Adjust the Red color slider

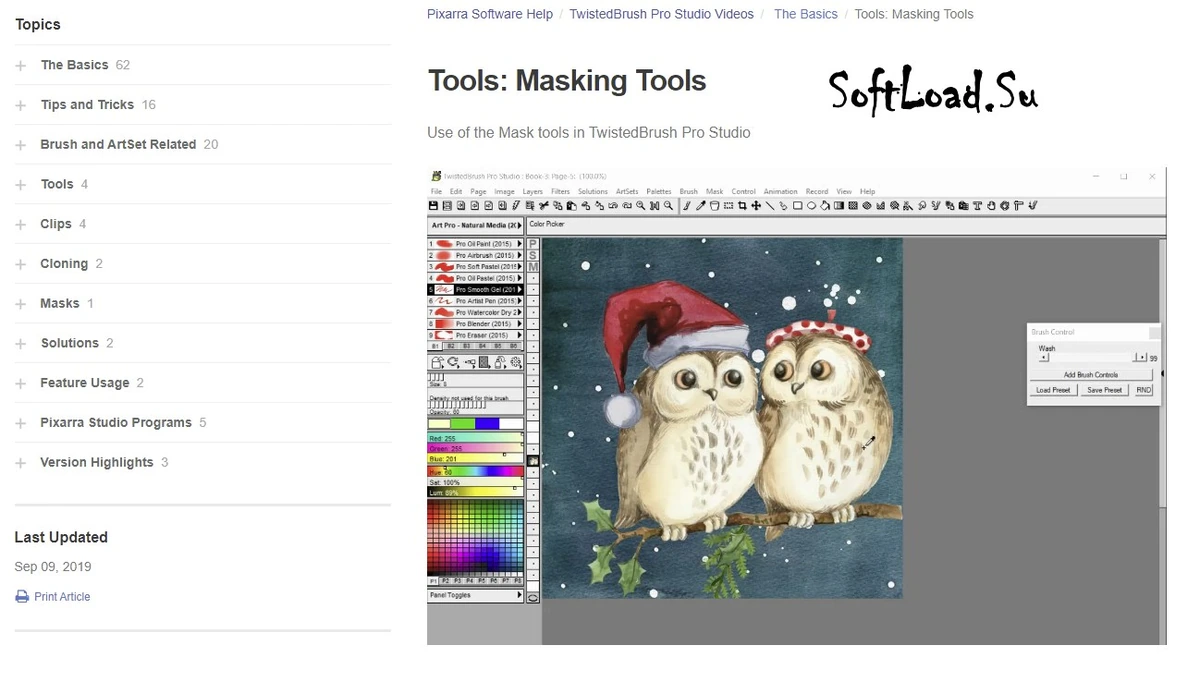(476, 438)
